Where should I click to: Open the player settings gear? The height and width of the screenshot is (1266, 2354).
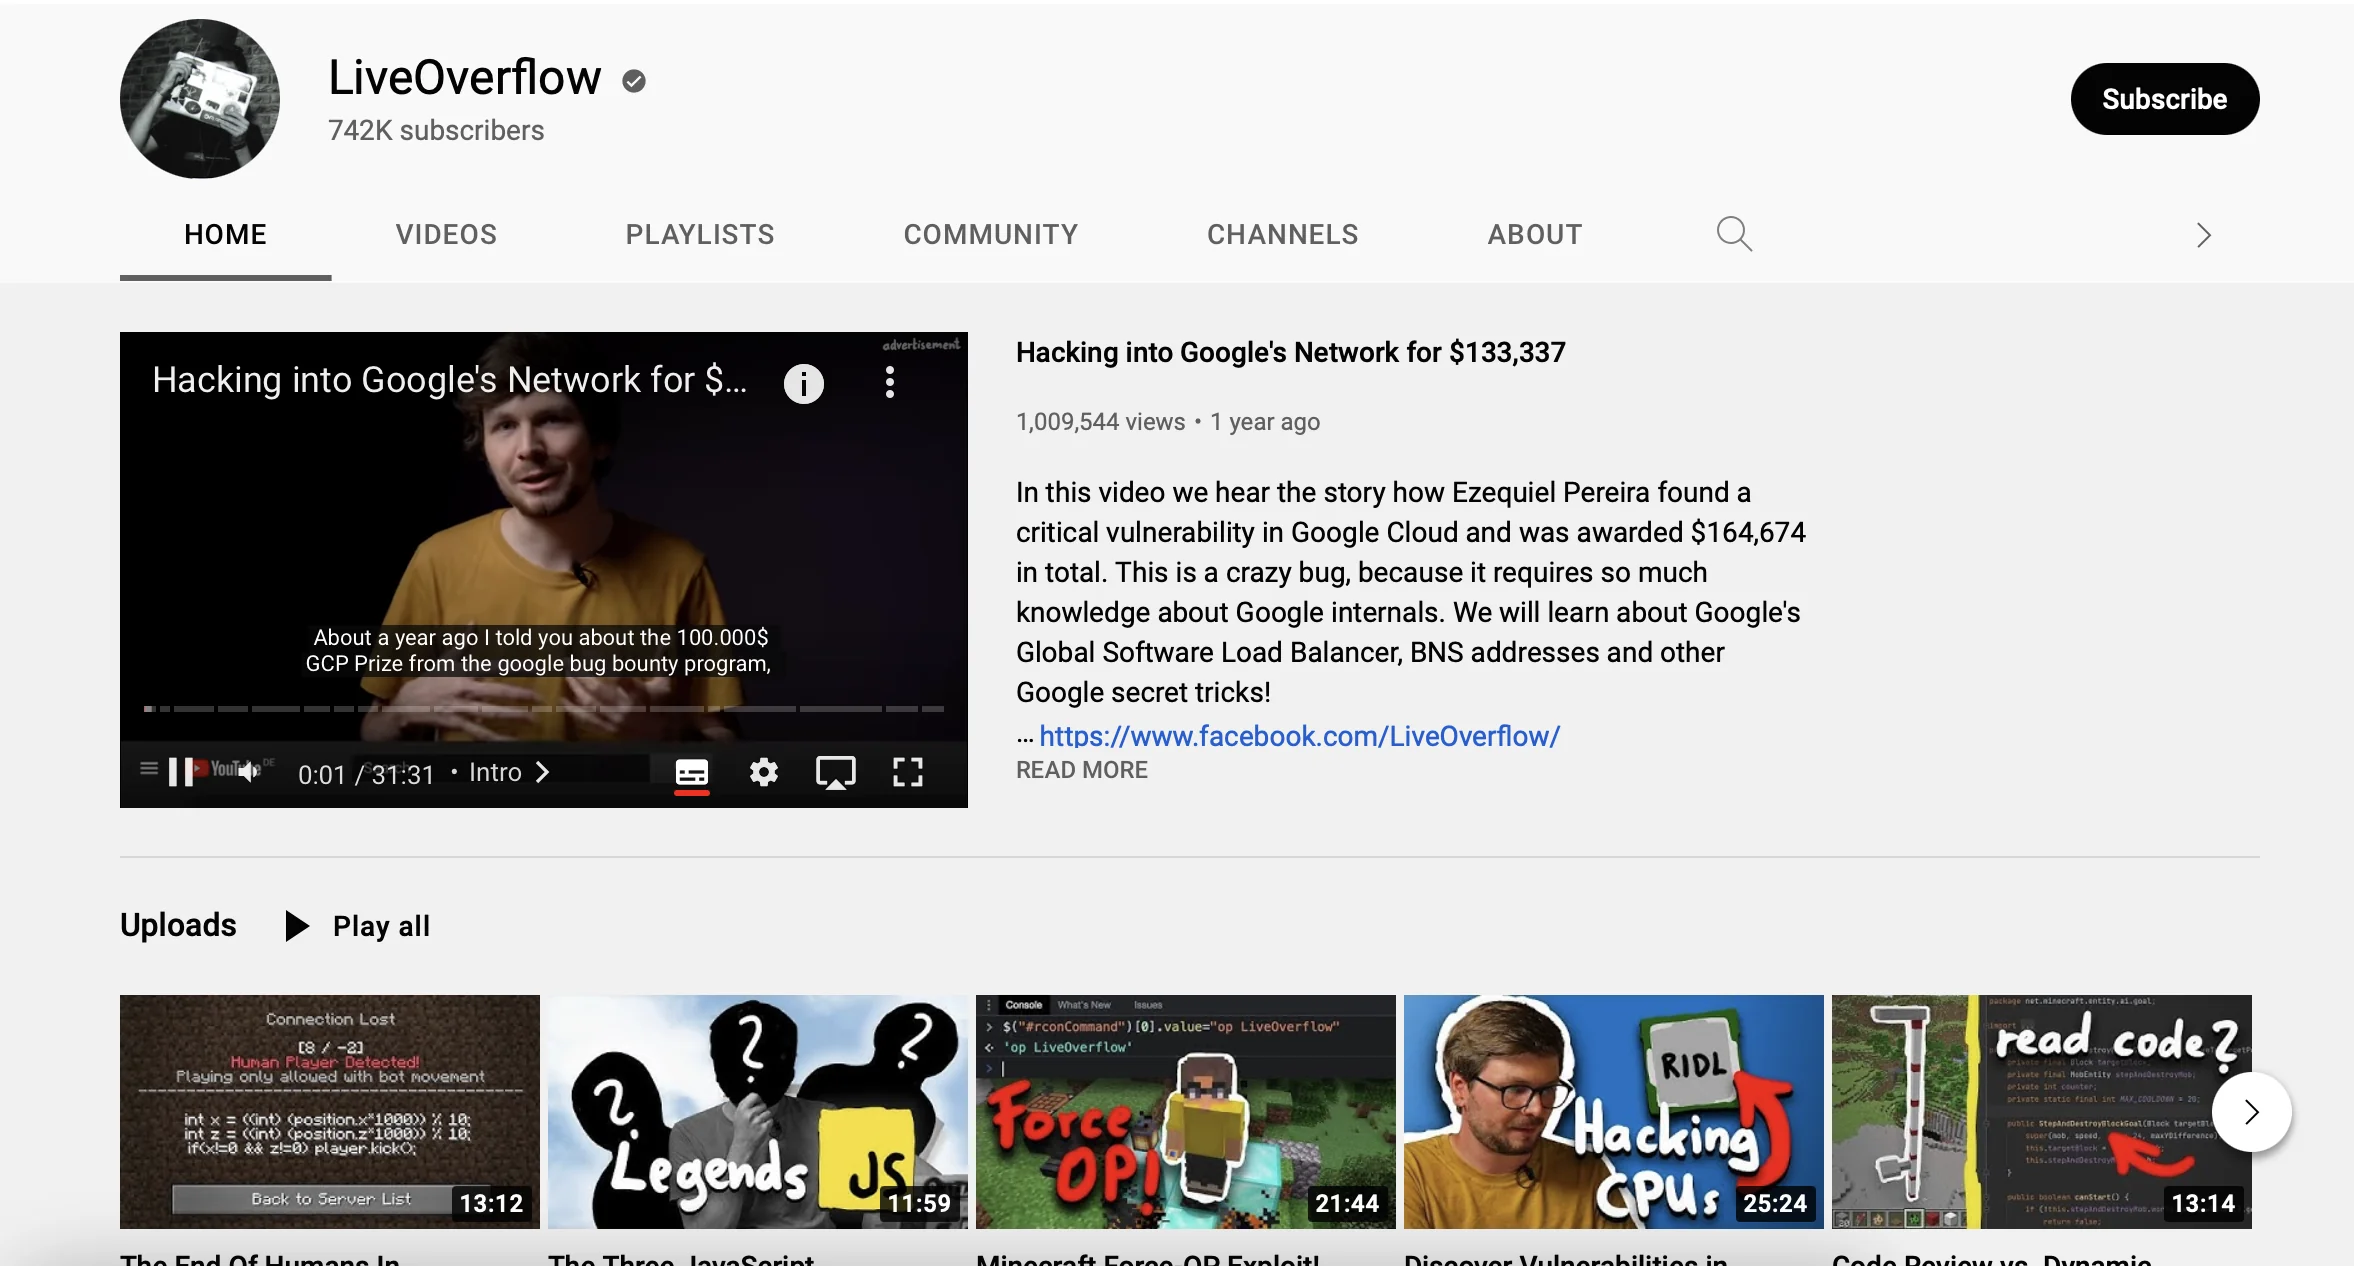[x=764, y=772]
